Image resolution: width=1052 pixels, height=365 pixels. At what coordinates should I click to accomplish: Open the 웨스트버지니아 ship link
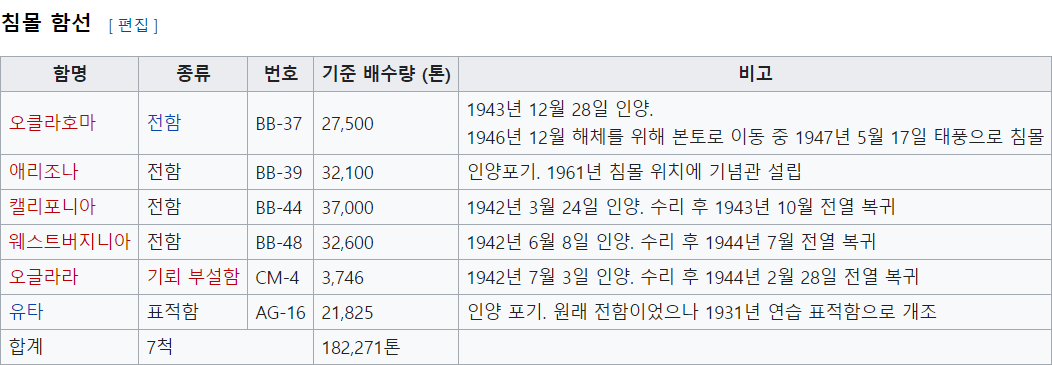point(70,242)
